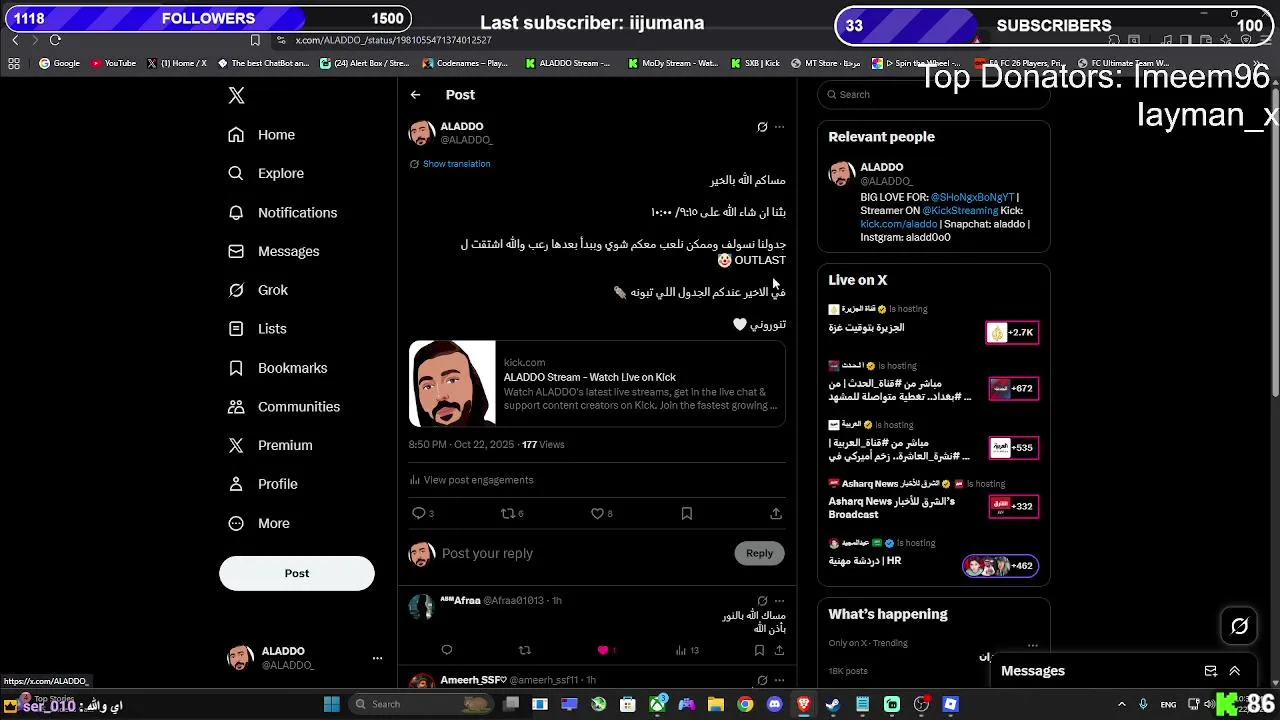The height and width of the screenshot is (720, 1280).
Task: Open Lists from the sidebar
Action: [x=257, y=329]
